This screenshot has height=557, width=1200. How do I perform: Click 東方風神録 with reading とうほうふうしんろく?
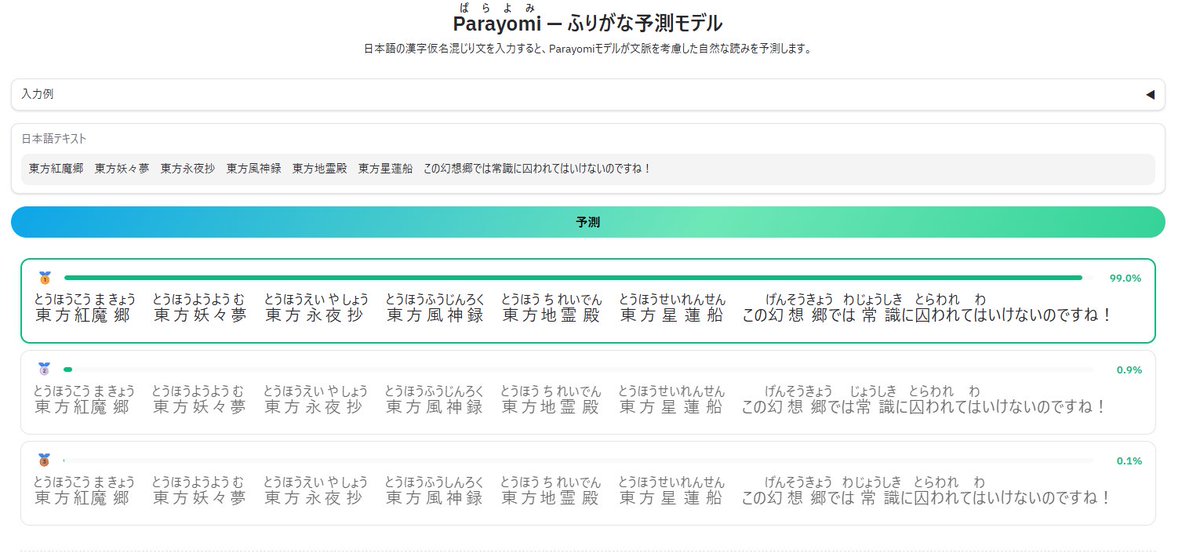(435, 490)
